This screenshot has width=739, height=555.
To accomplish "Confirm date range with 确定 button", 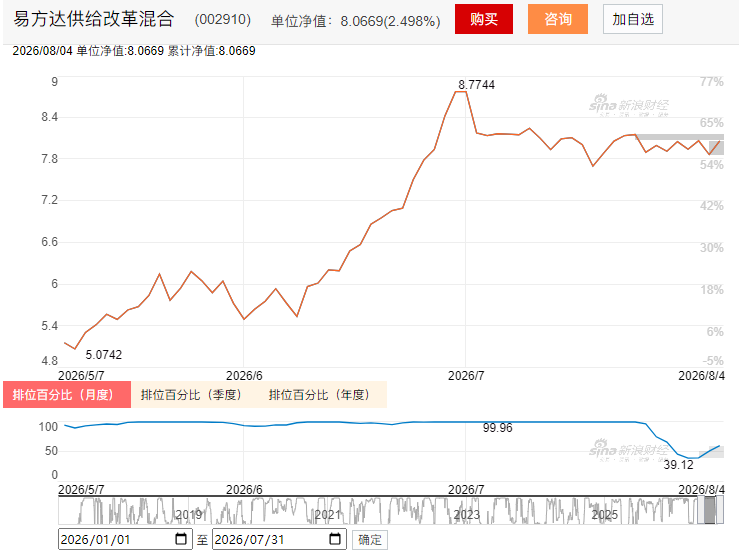I will pyautogui.click(x=370, y=539).
